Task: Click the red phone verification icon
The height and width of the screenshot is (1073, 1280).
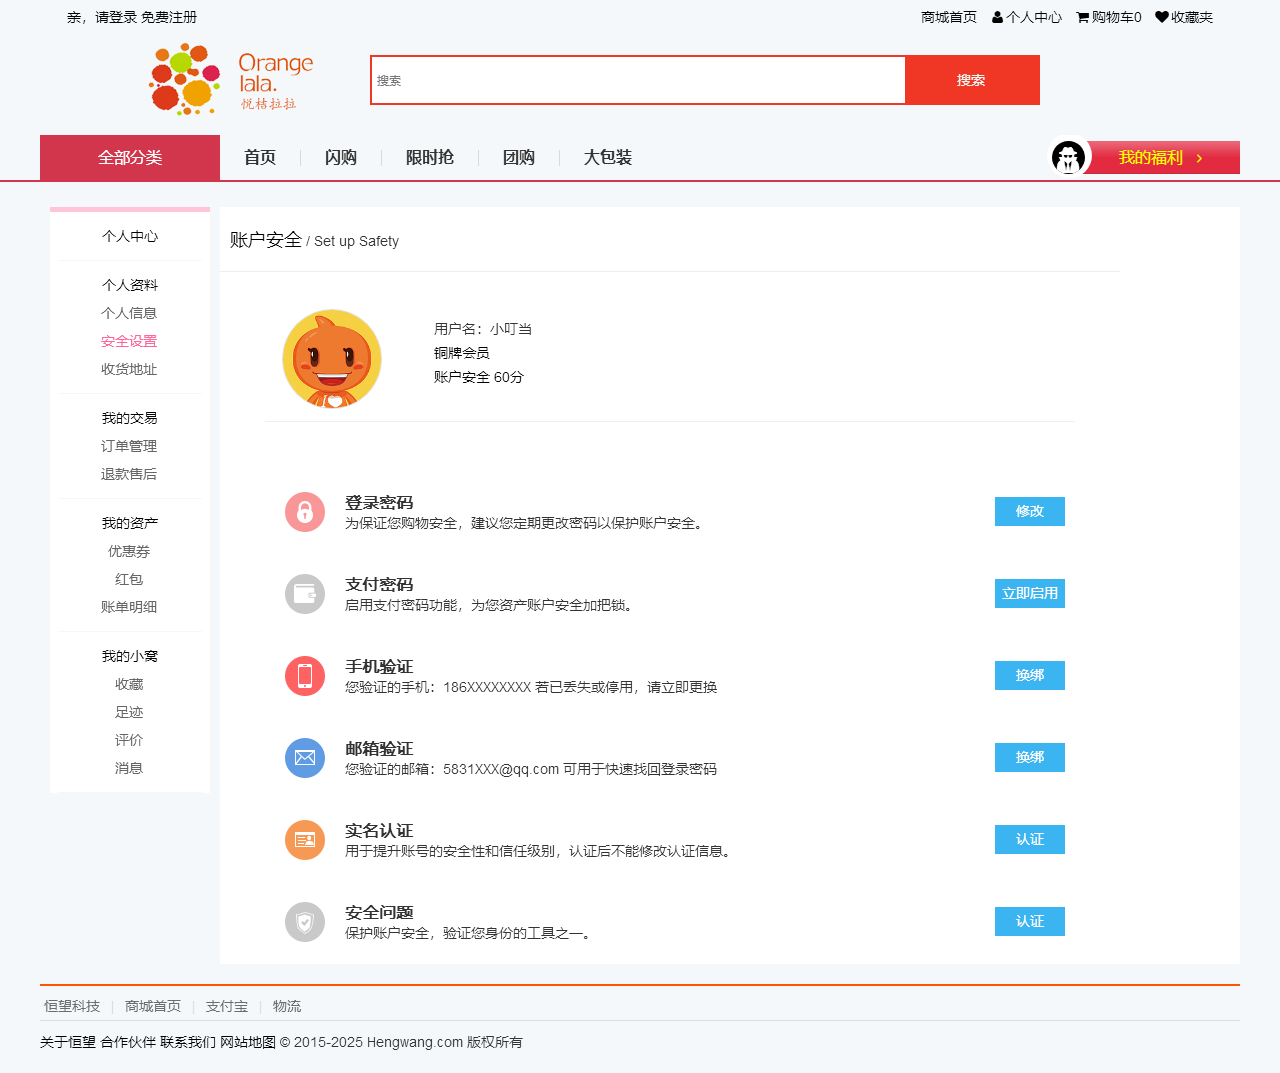Action: click(x=305, y=676)
